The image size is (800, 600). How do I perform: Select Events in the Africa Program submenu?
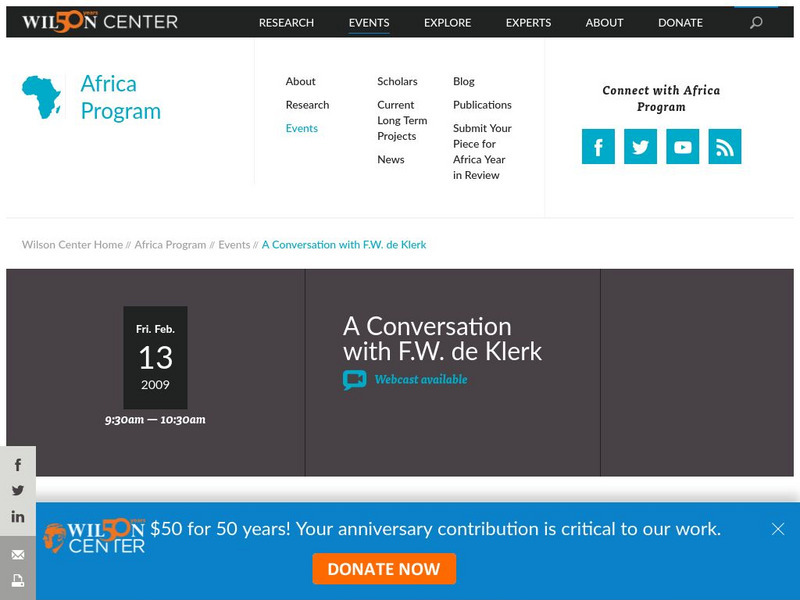pos(301,128)
